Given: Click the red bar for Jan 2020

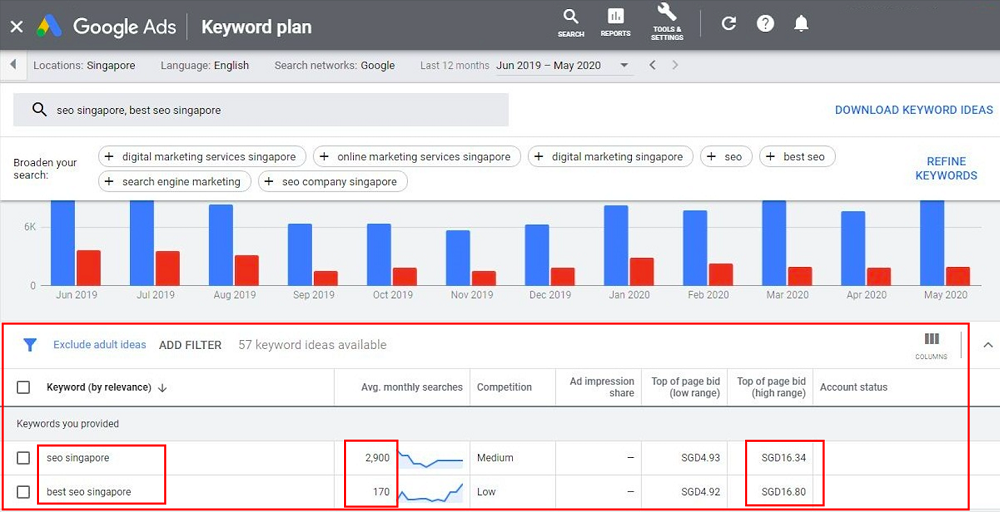Looking at the screenshot, I should point(642,272).
